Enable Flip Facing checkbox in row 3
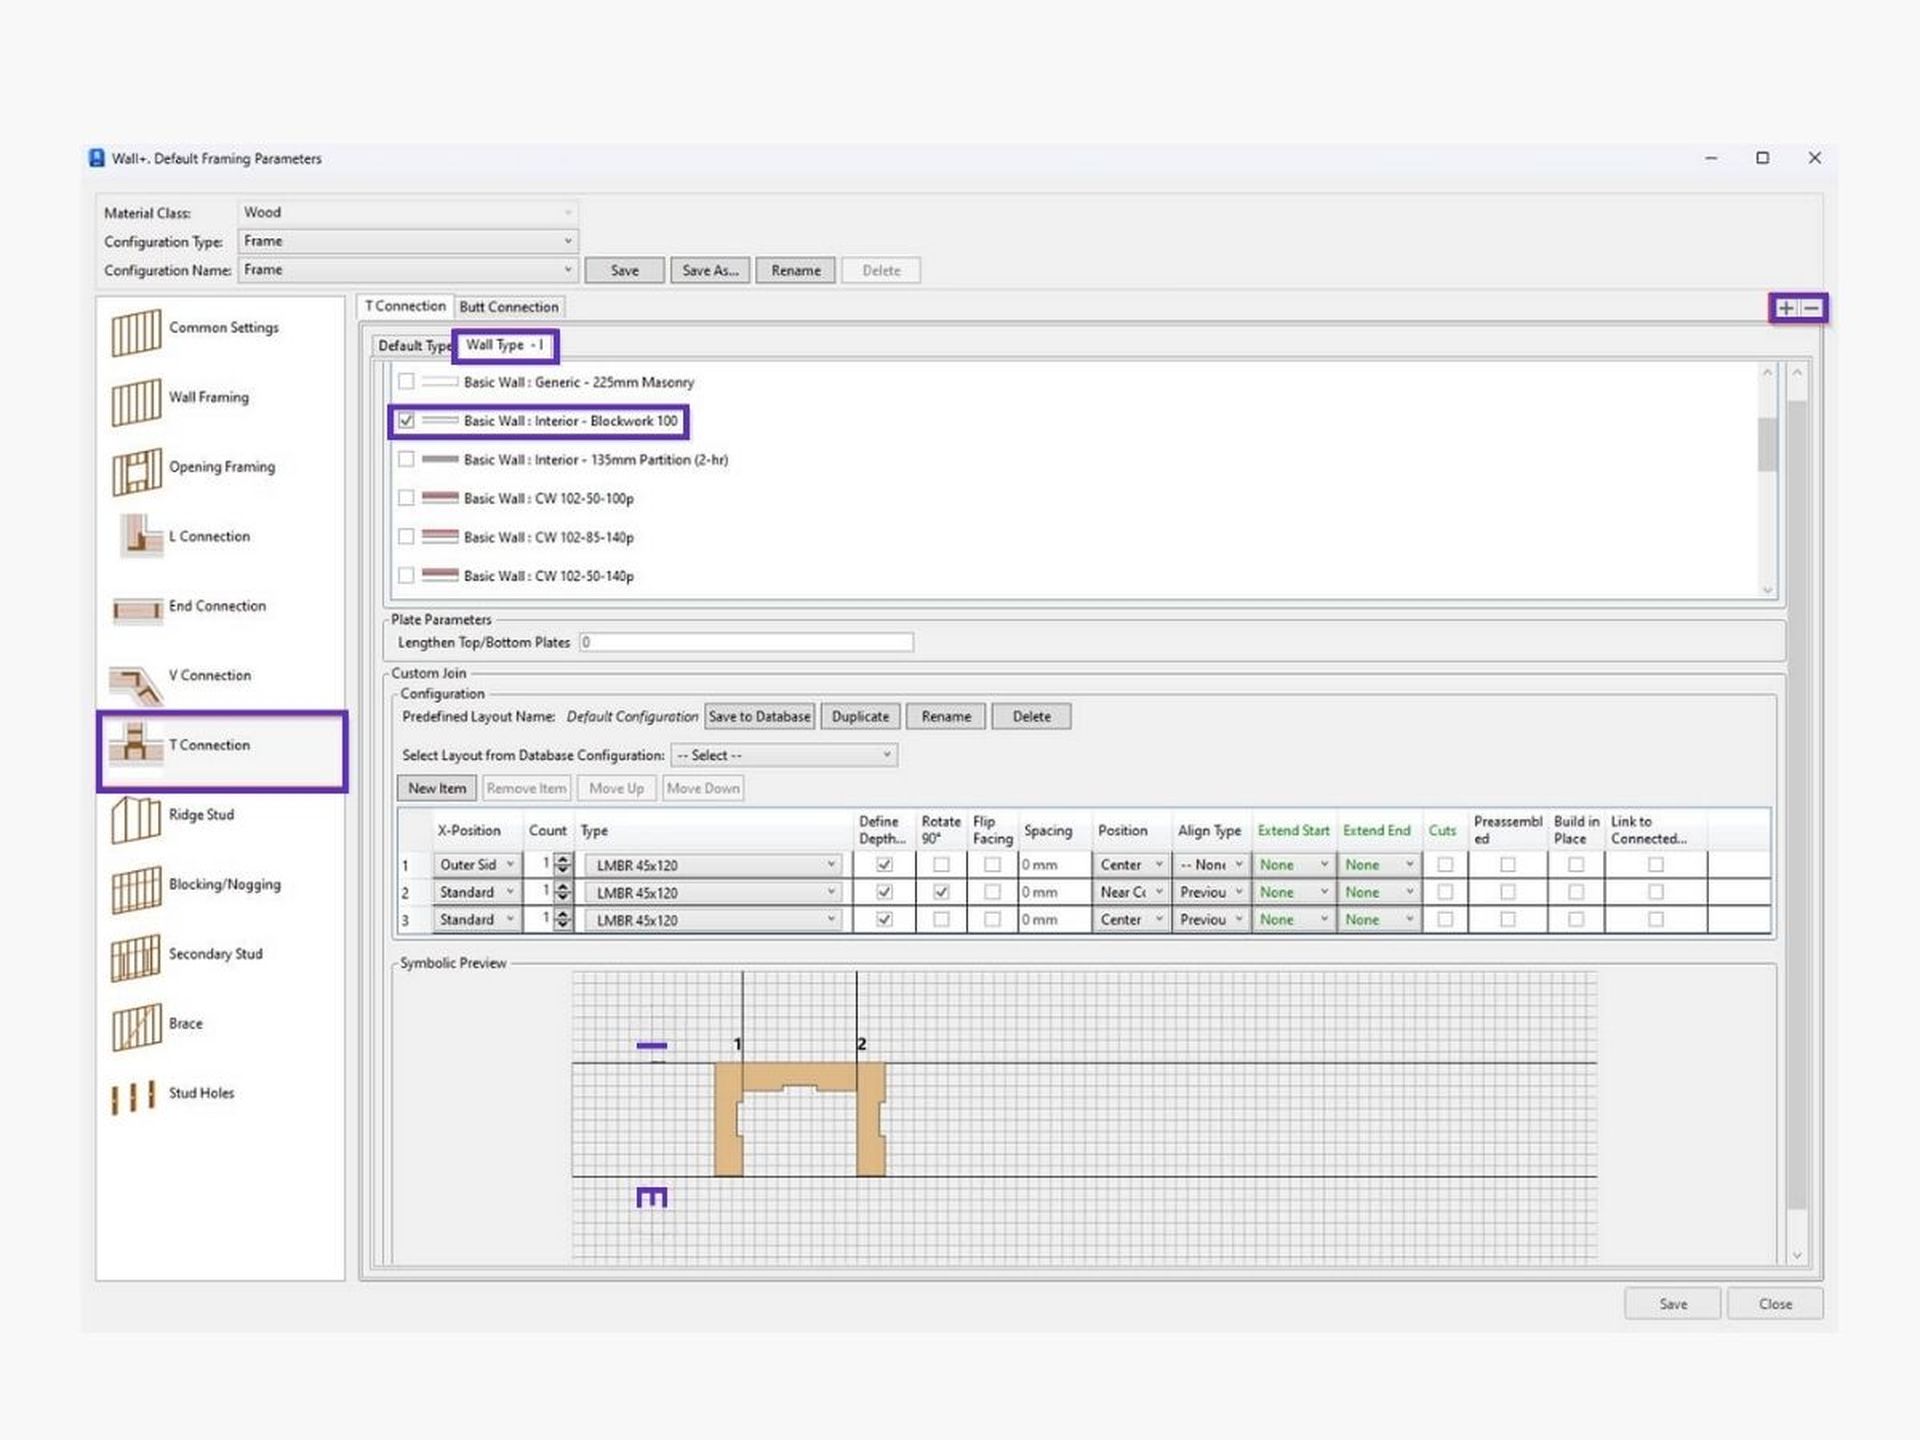This screenshot has height=1440, width=1920. pyautogui.click(x=992, y=919)
